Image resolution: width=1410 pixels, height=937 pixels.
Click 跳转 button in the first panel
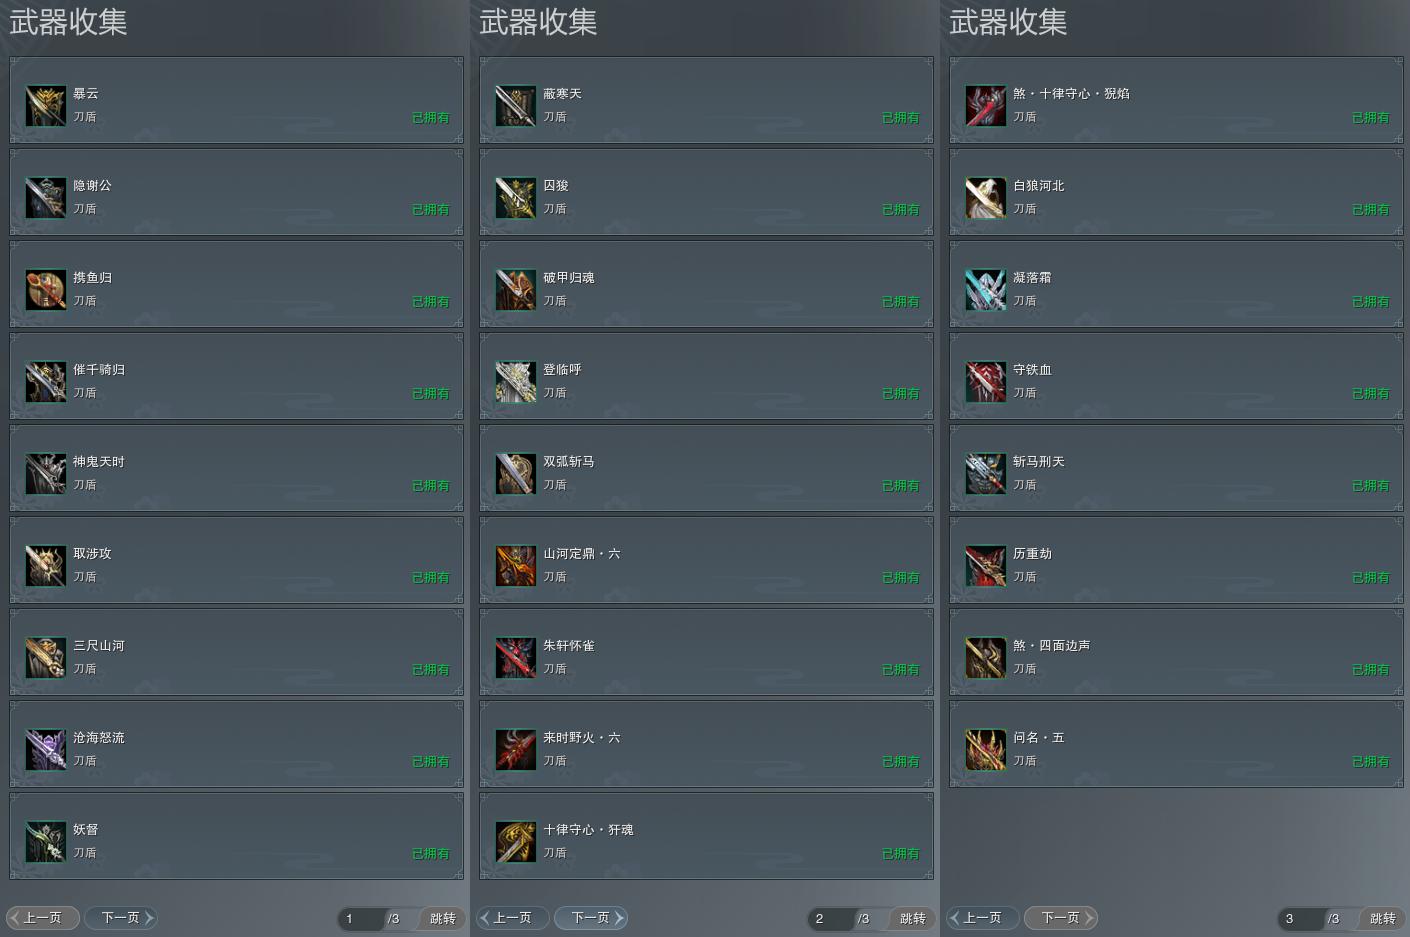pyautogui.click(x=442, y=918)
